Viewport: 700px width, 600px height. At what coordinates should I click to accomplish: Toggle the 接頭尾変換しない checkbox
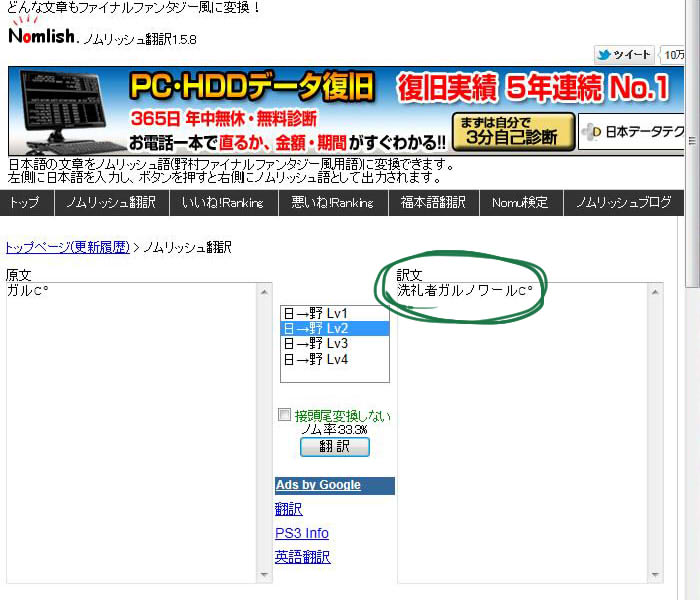pos(284,415)
